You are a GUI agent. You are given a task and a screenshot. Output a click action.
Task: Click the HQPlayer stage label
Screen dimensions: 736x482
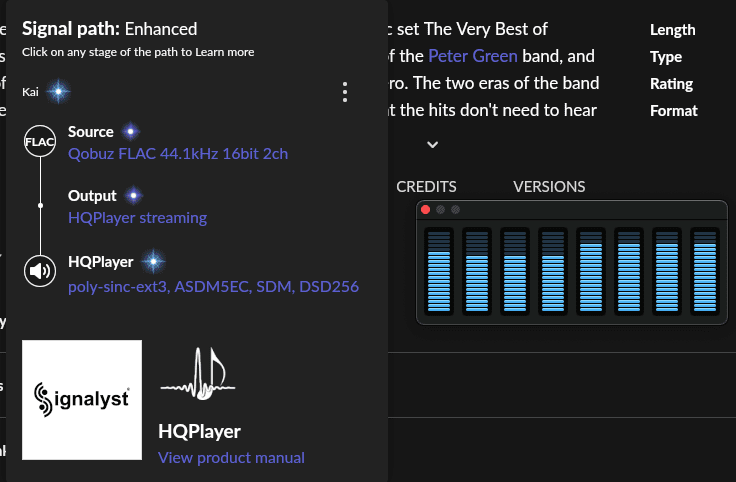click(100, 262)
